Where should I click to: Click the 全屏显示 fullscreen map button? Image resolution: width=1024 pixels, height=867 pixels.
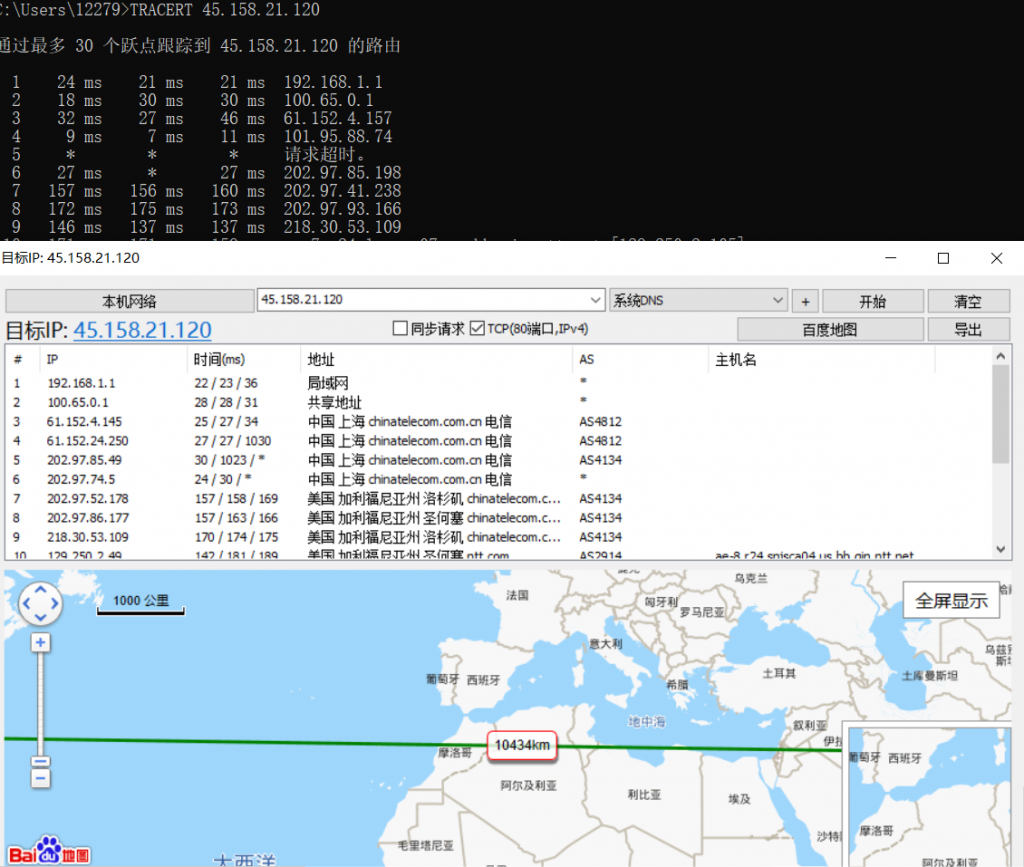951,600
